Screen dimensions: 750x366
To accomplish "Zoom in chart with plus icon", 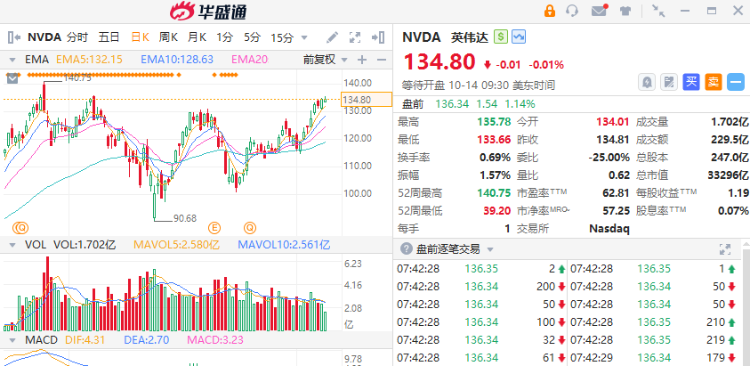I will 362,60.
